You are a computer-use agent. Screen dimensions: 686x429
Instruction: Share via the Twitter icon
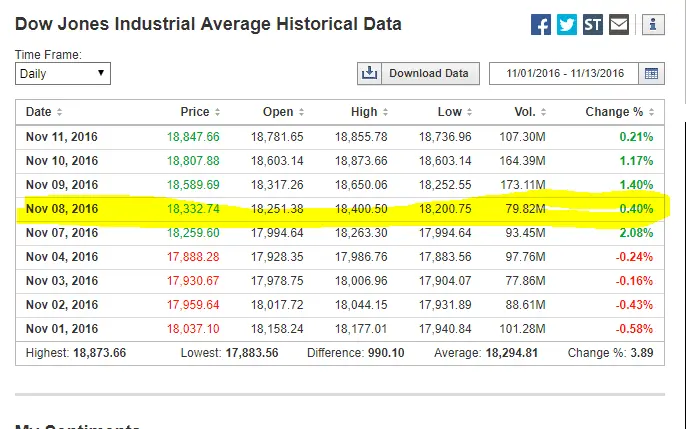(x=567, y=25)
